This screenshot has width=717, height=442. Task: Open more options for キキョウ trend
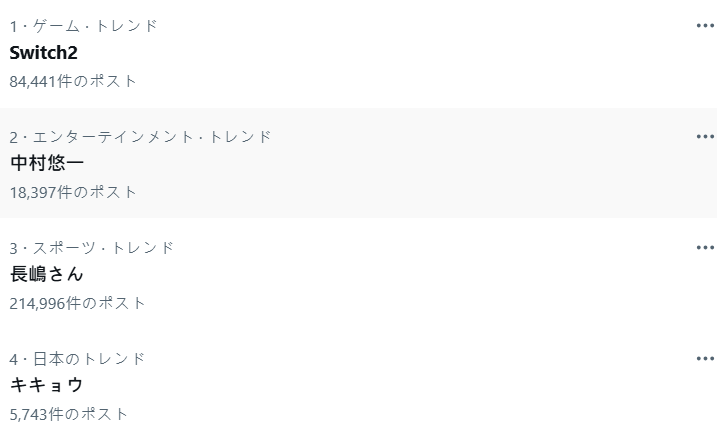point(705,359)
